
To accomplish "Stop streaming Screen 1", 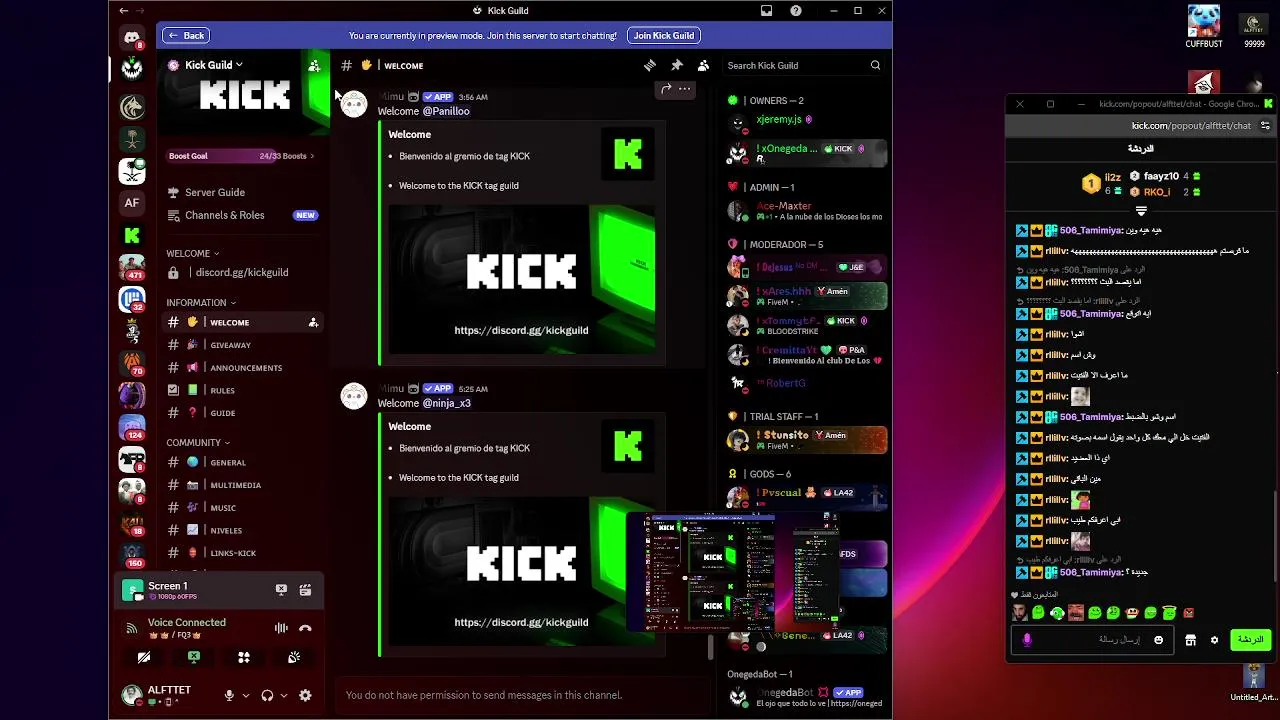I will coord(281,590).
